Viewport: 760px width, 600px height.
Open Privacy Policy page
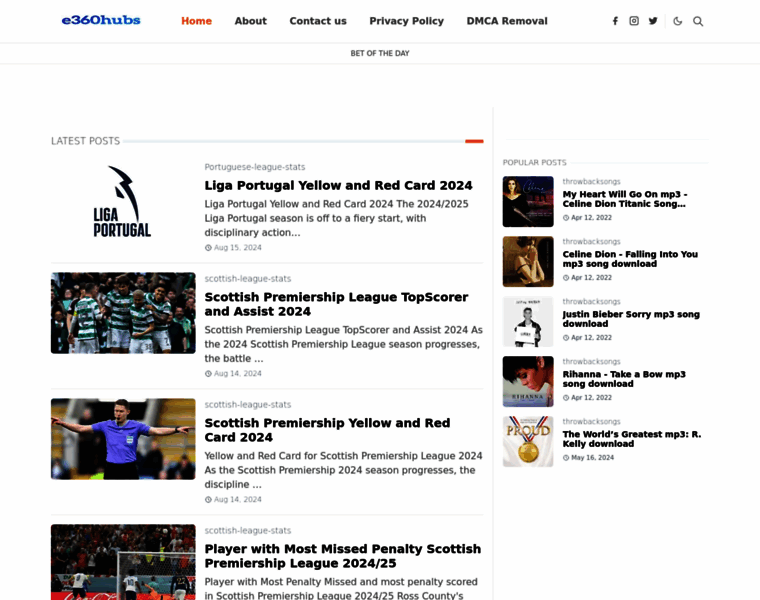pyautogui.click(x=407, y=21)
